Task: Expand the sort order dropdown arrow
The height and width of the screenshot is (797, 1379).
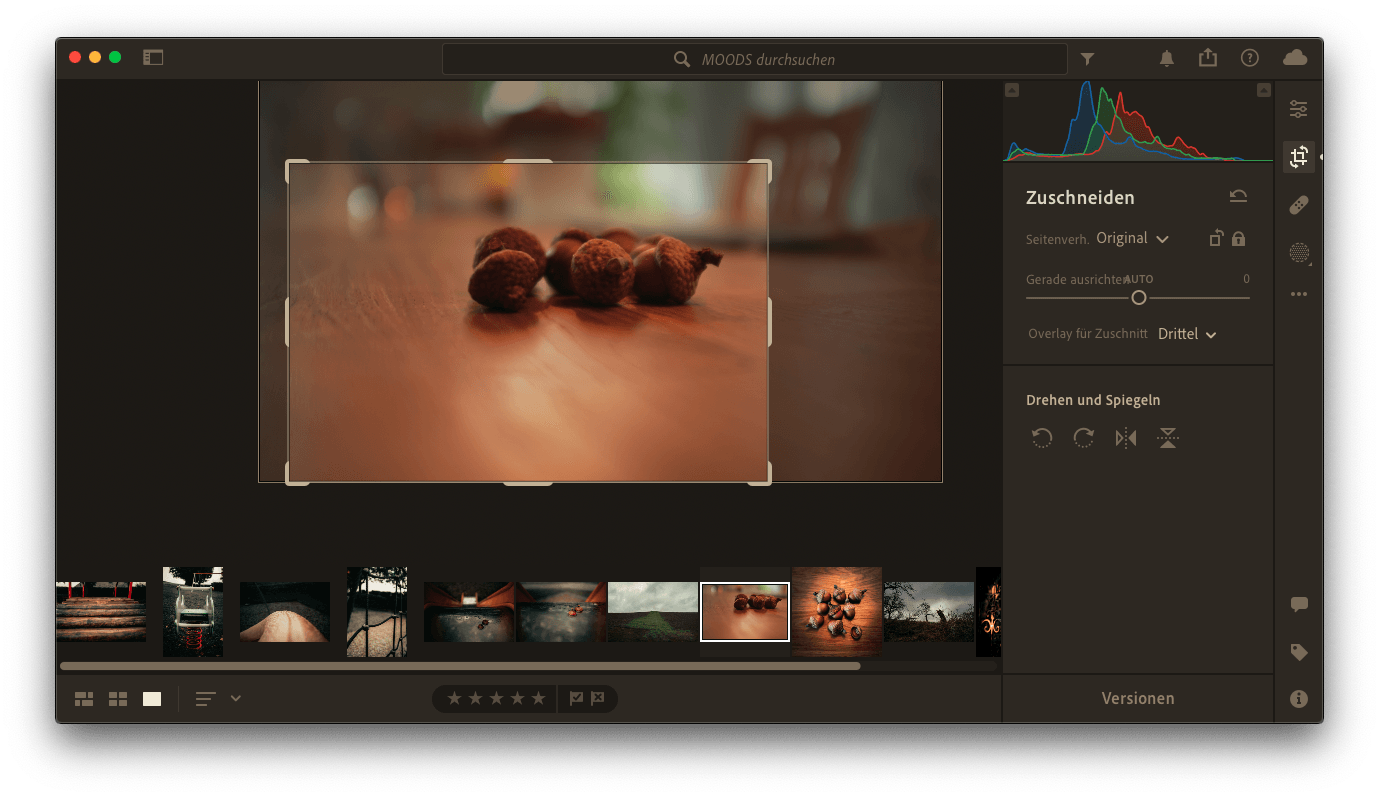Action: point(236,698)
